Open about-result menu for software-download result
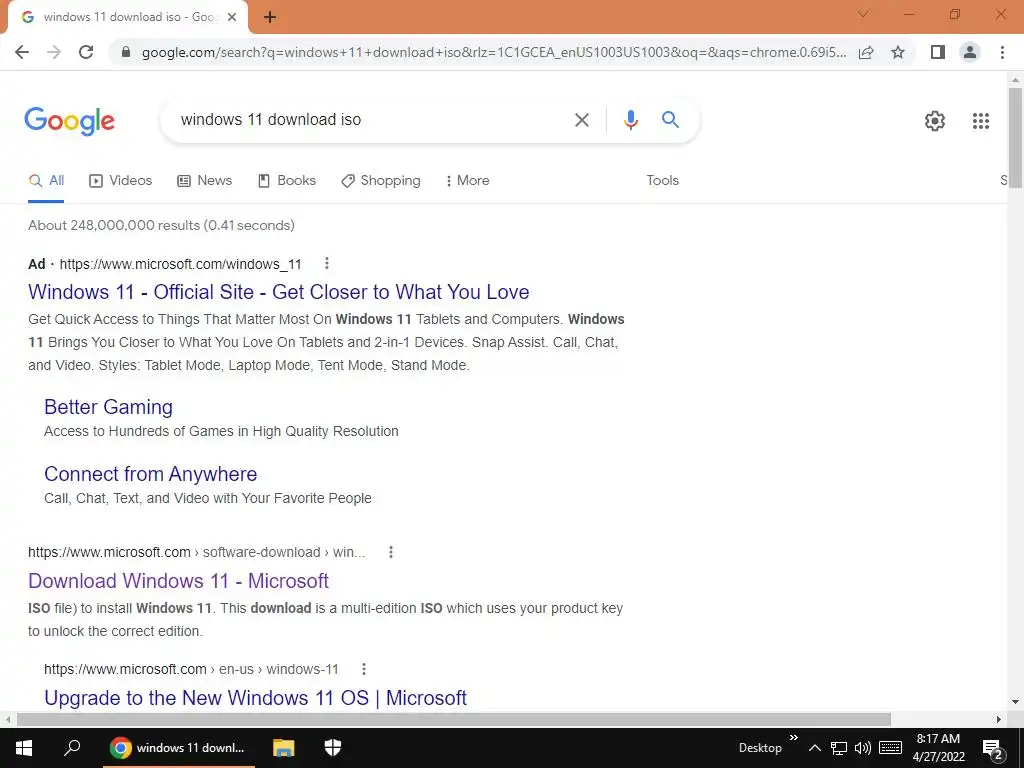Screen dimensions: 1024x768 click(391, 552)
